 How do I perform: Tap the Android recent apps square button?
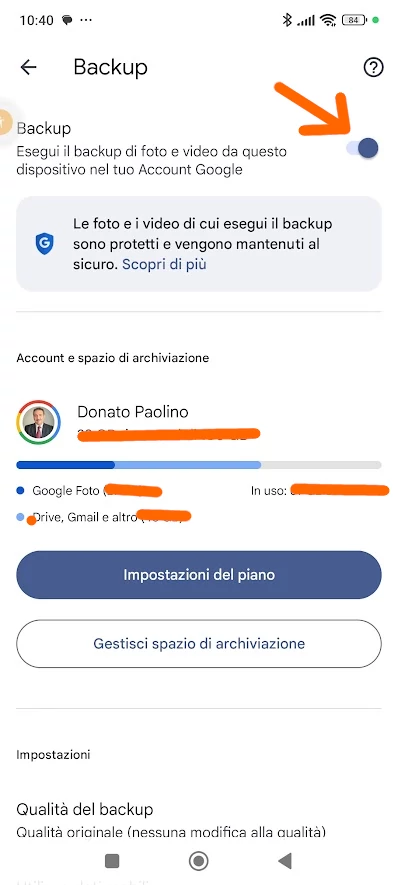tap(112, 861)
